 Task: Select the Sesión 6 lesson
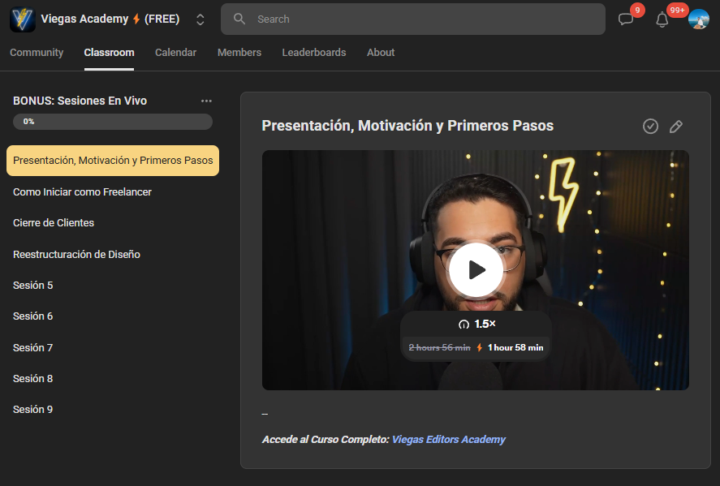pyautogui.click(x=33, y=316)
